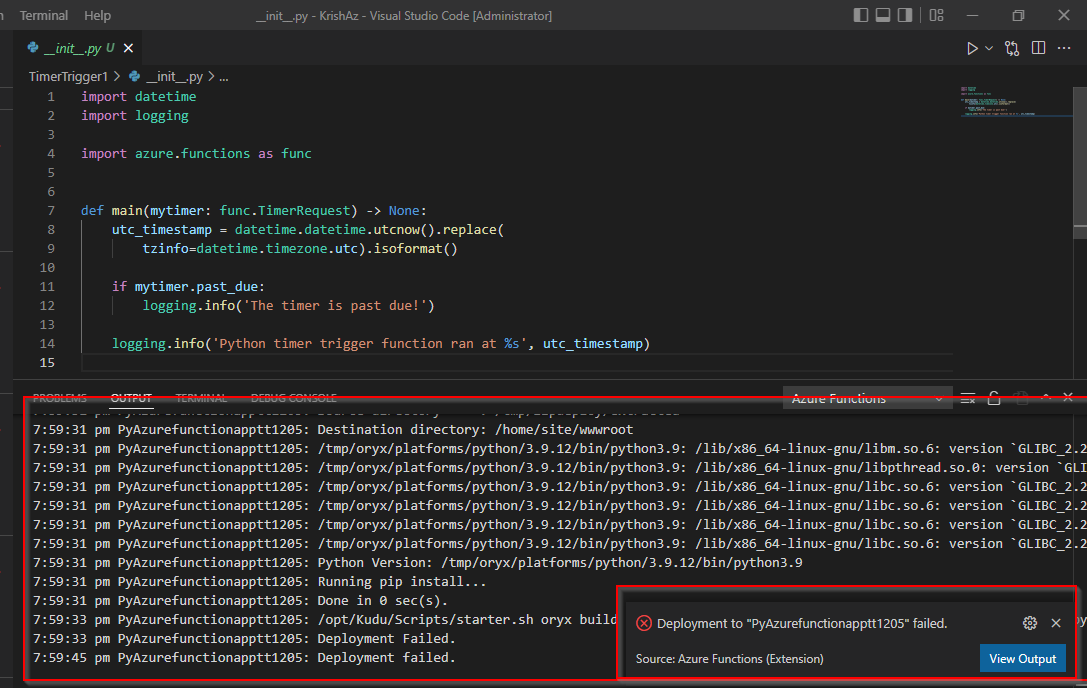
Task: Switch to the TERMINAL panel tab
Action: click(201, 398)
